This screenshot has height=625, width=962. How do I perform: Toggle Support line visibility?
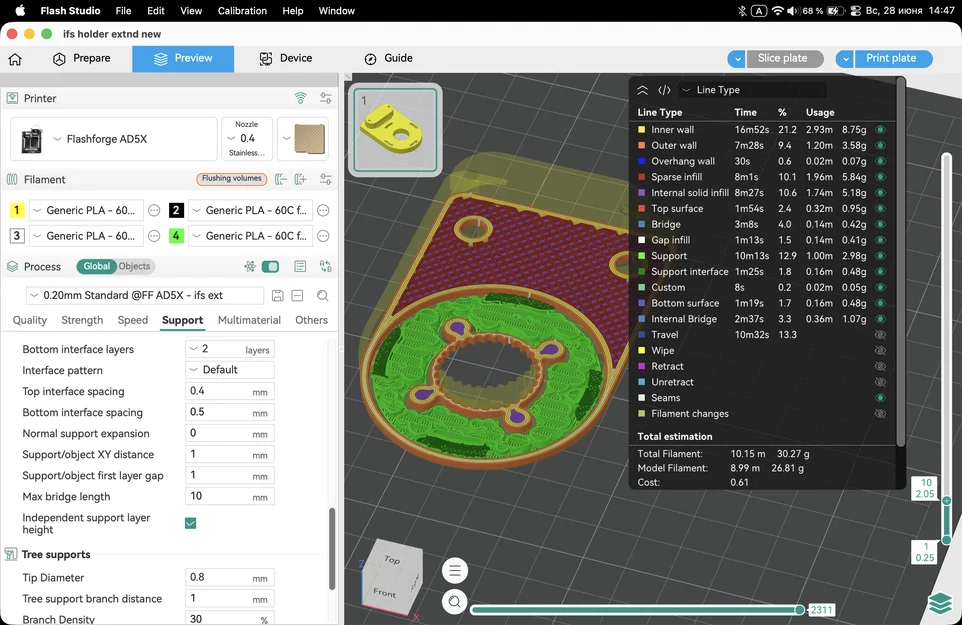pos(880,256)
